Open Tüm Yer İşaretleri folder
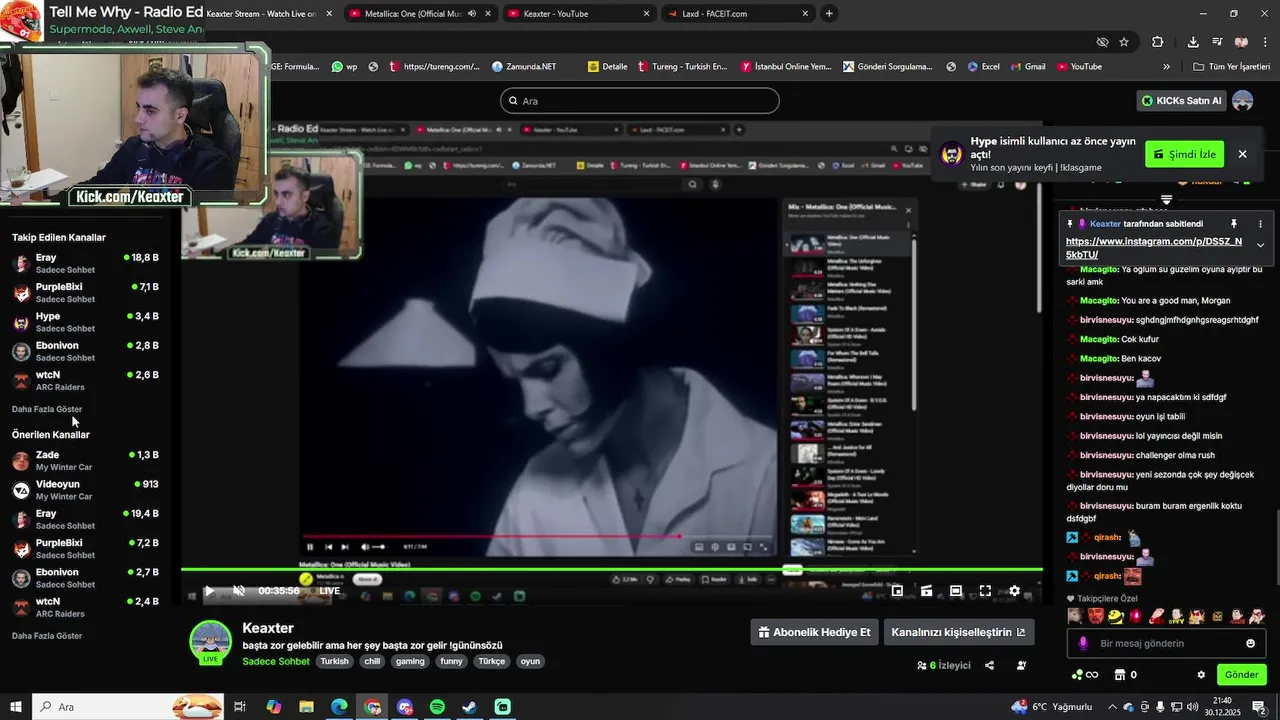 coord(1231,67)
